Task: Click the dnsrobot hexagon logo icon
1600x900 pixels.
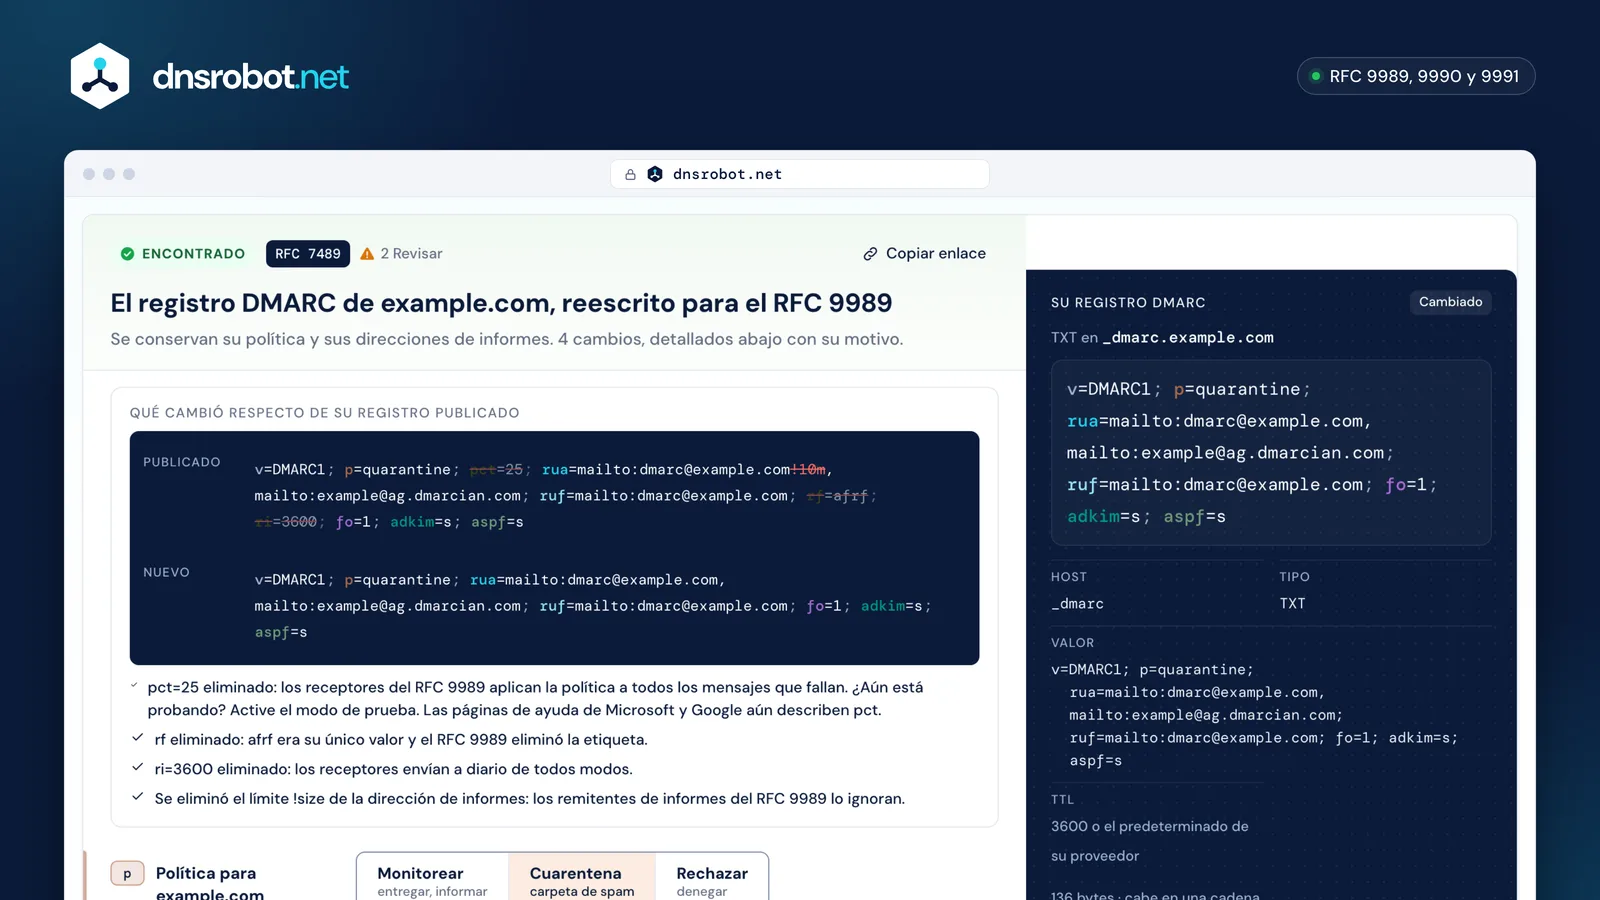Action: [x=100, y=76]
